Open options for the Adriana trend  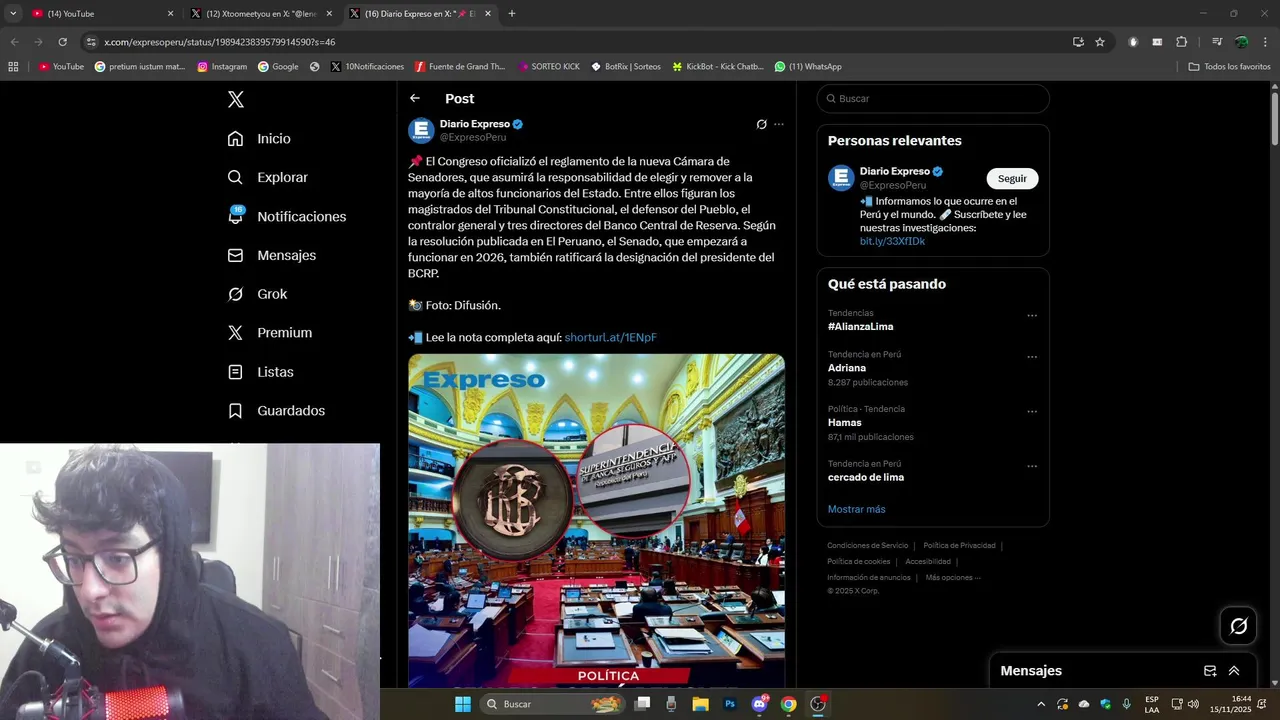(x=1032, y=357)
